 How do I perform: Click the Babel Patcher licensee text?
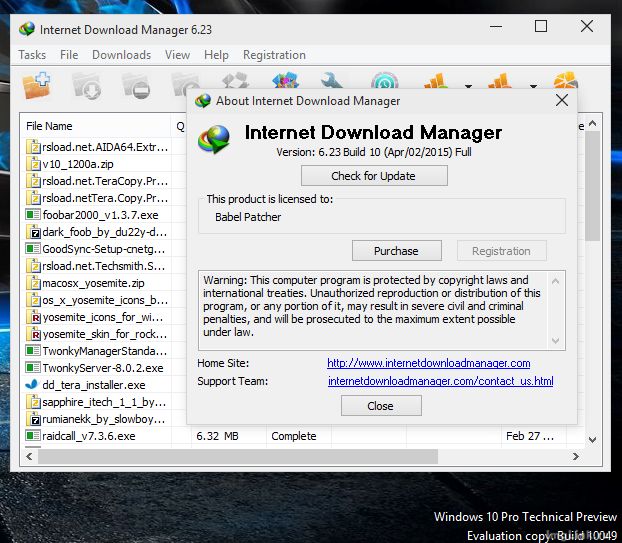coord(248,217)
